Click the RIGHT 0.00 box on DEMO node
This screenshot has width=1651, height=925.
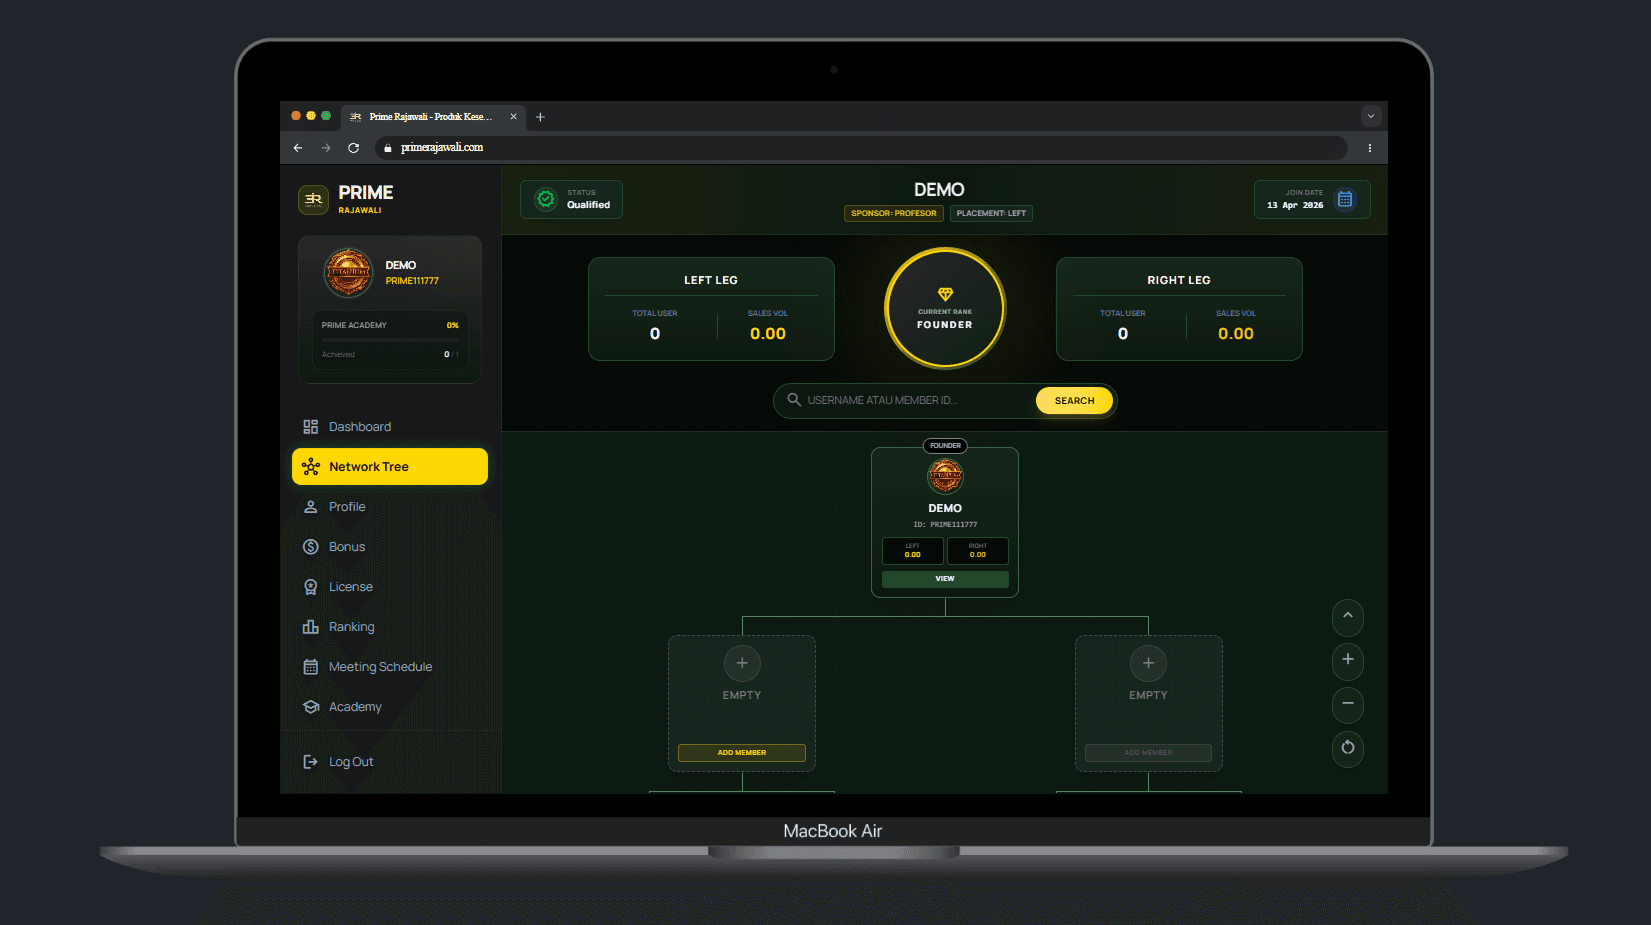(978, 551)
